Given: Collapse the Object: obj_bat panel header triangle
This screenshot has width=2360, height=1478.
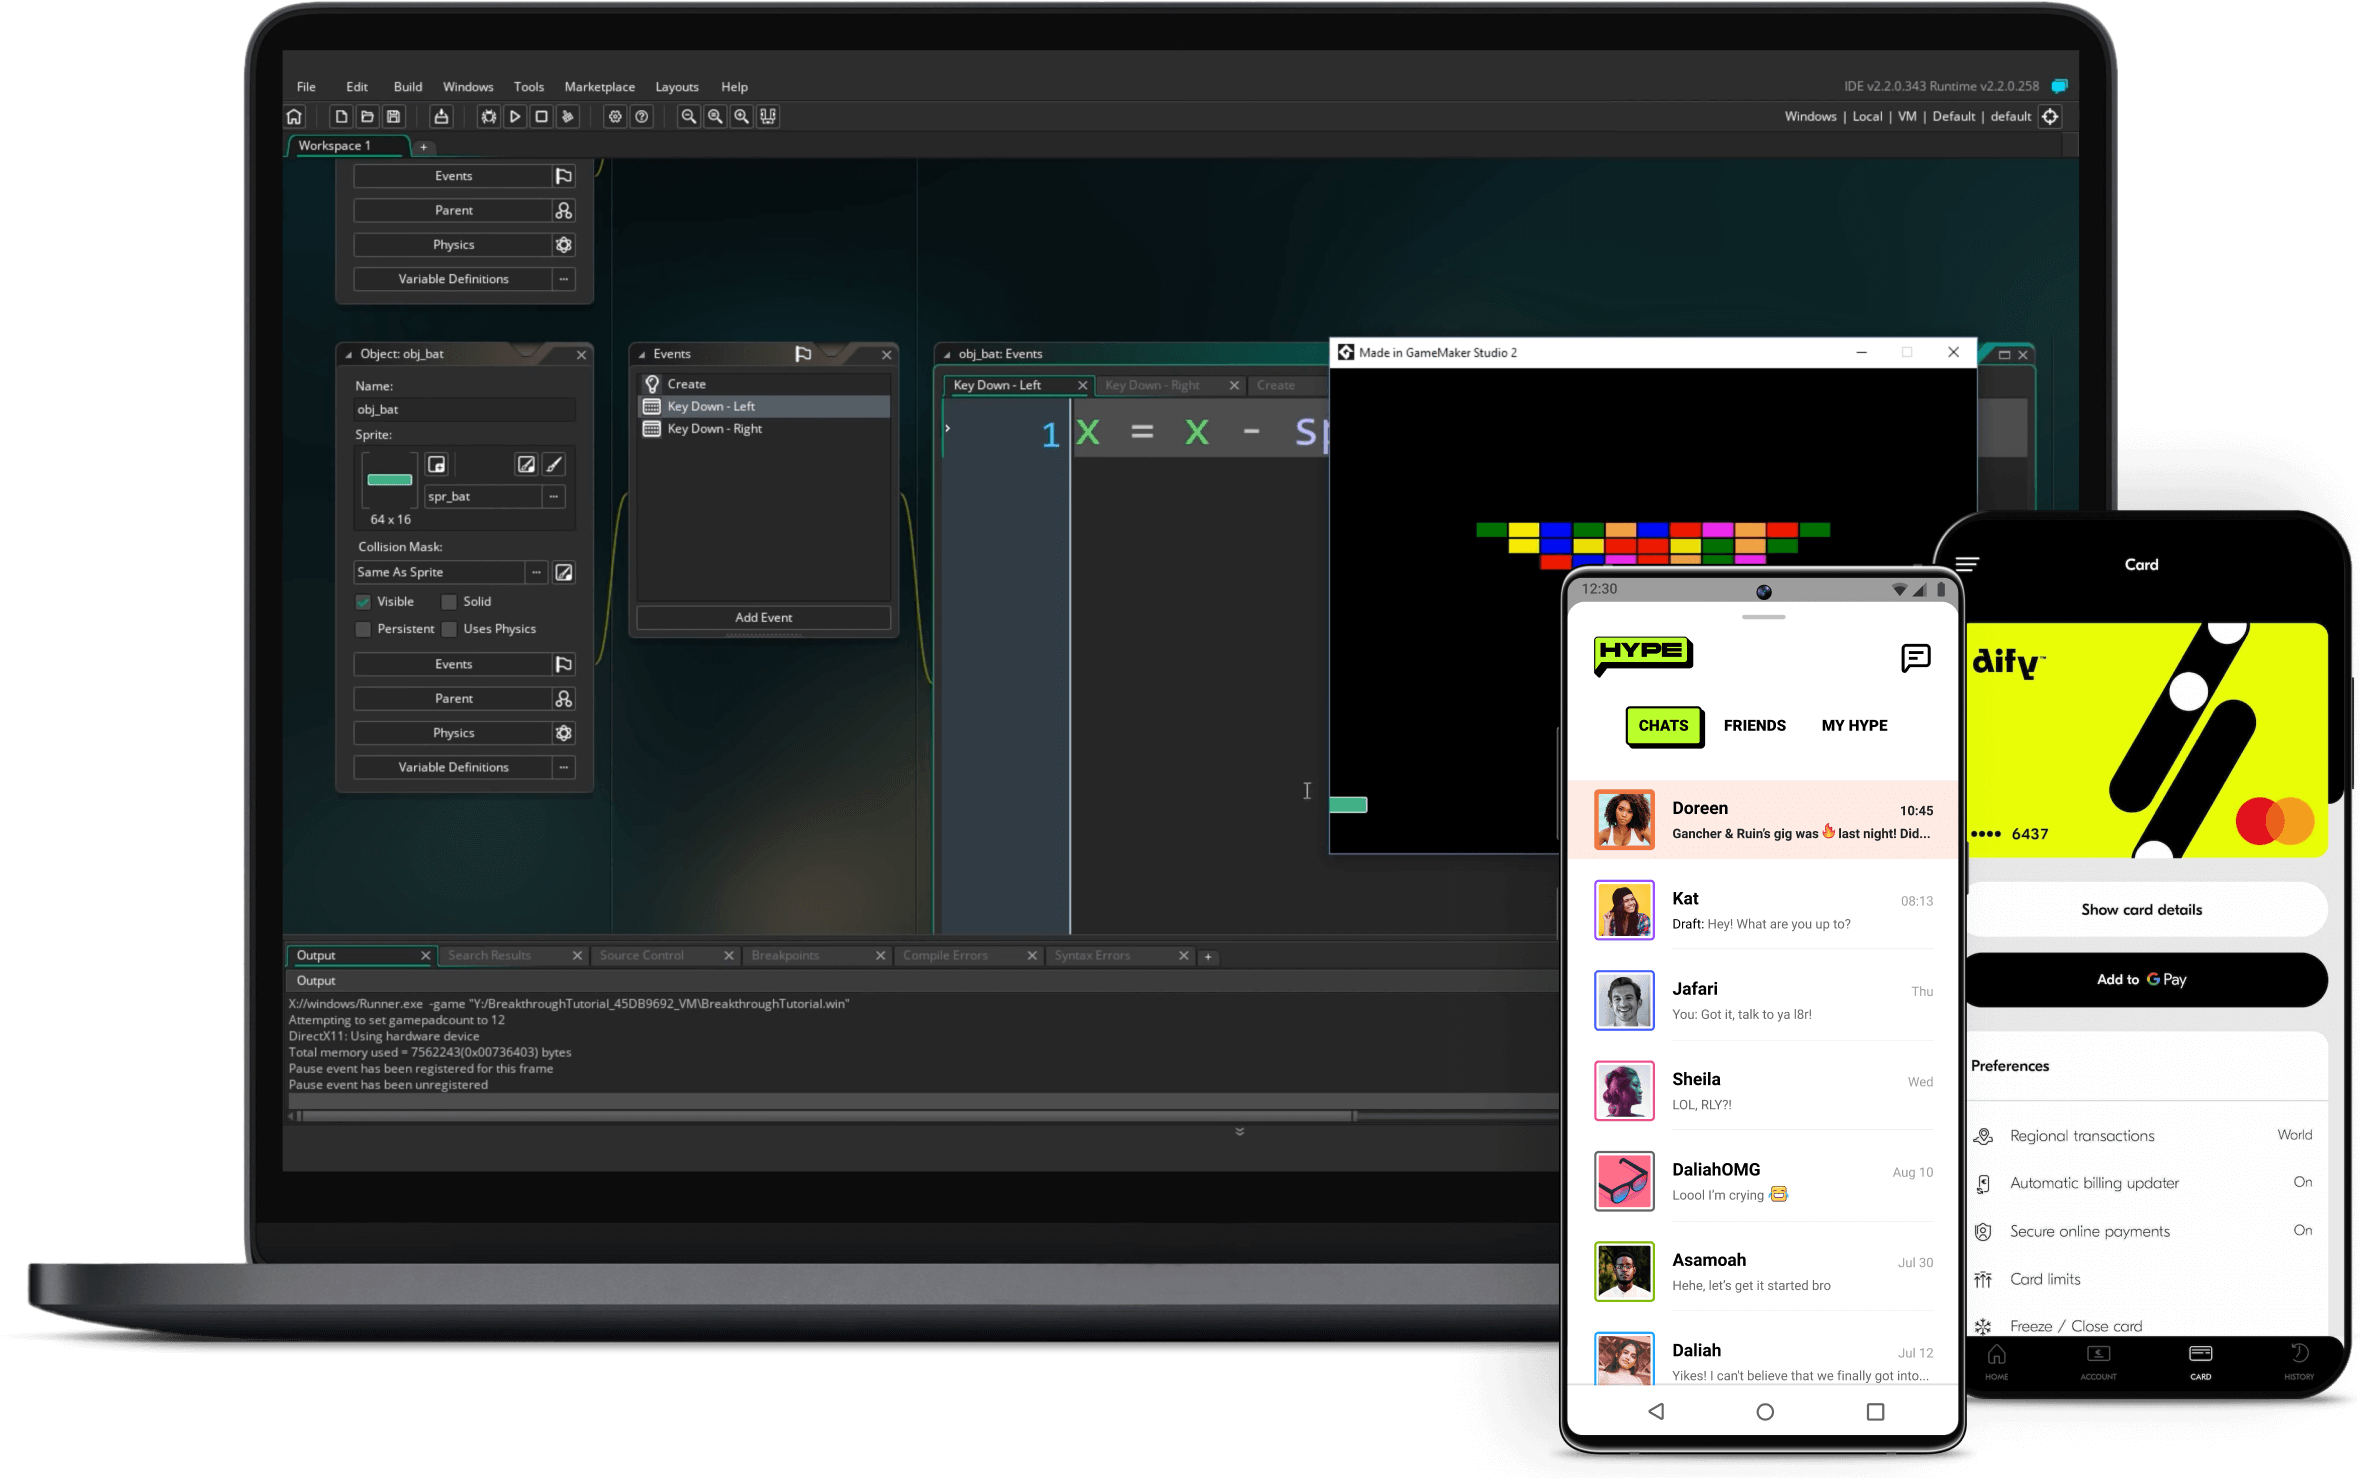Looking at the screenshot, I should tap(347, 353).
